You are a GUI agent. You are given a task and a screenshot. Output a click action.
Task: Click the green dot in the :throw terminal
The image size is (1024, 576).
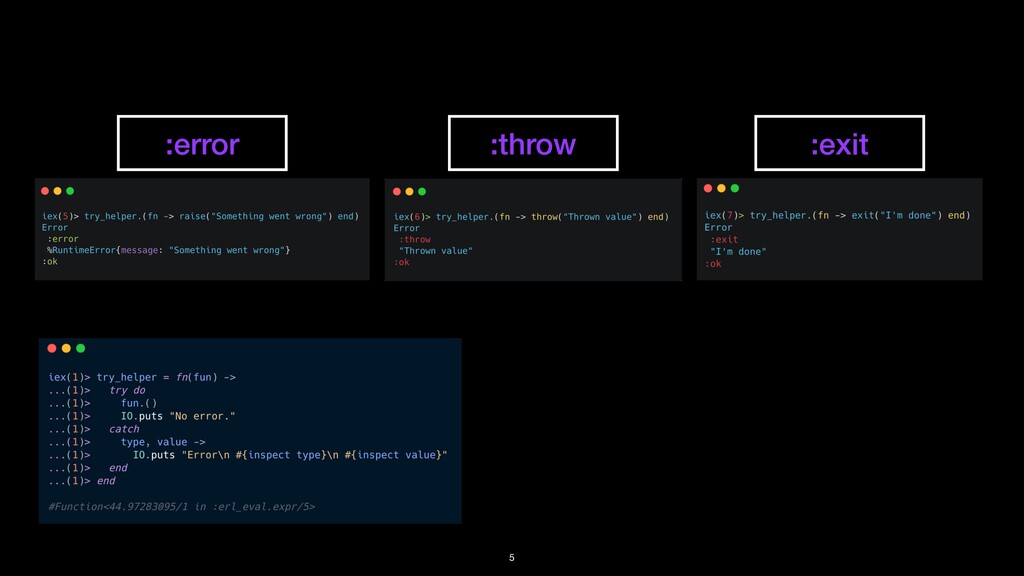point(422,191)
